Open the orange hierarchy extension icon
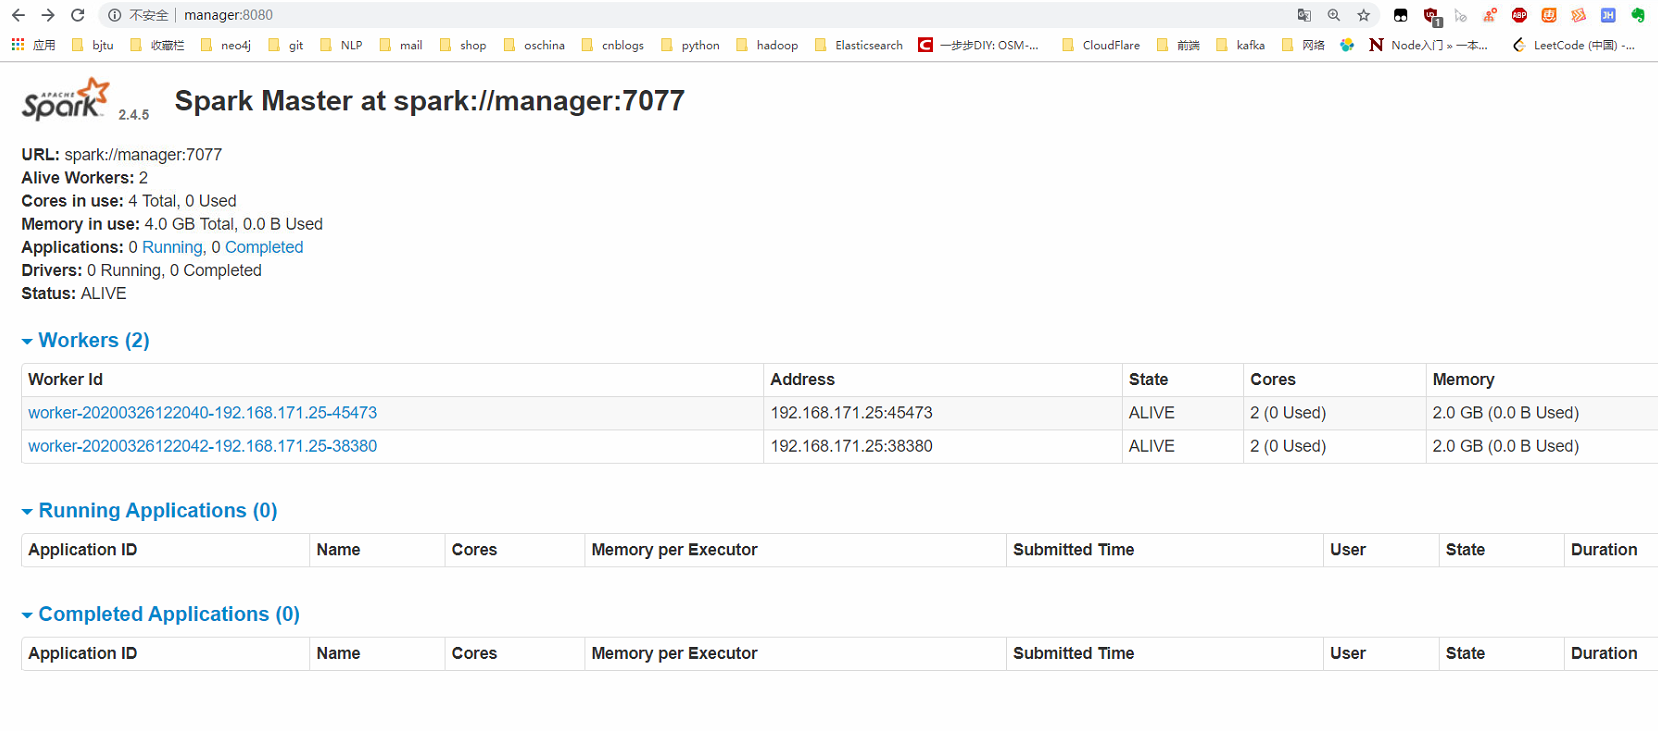The width and height of the screenshot is (1658, 731). point(1490,15)
